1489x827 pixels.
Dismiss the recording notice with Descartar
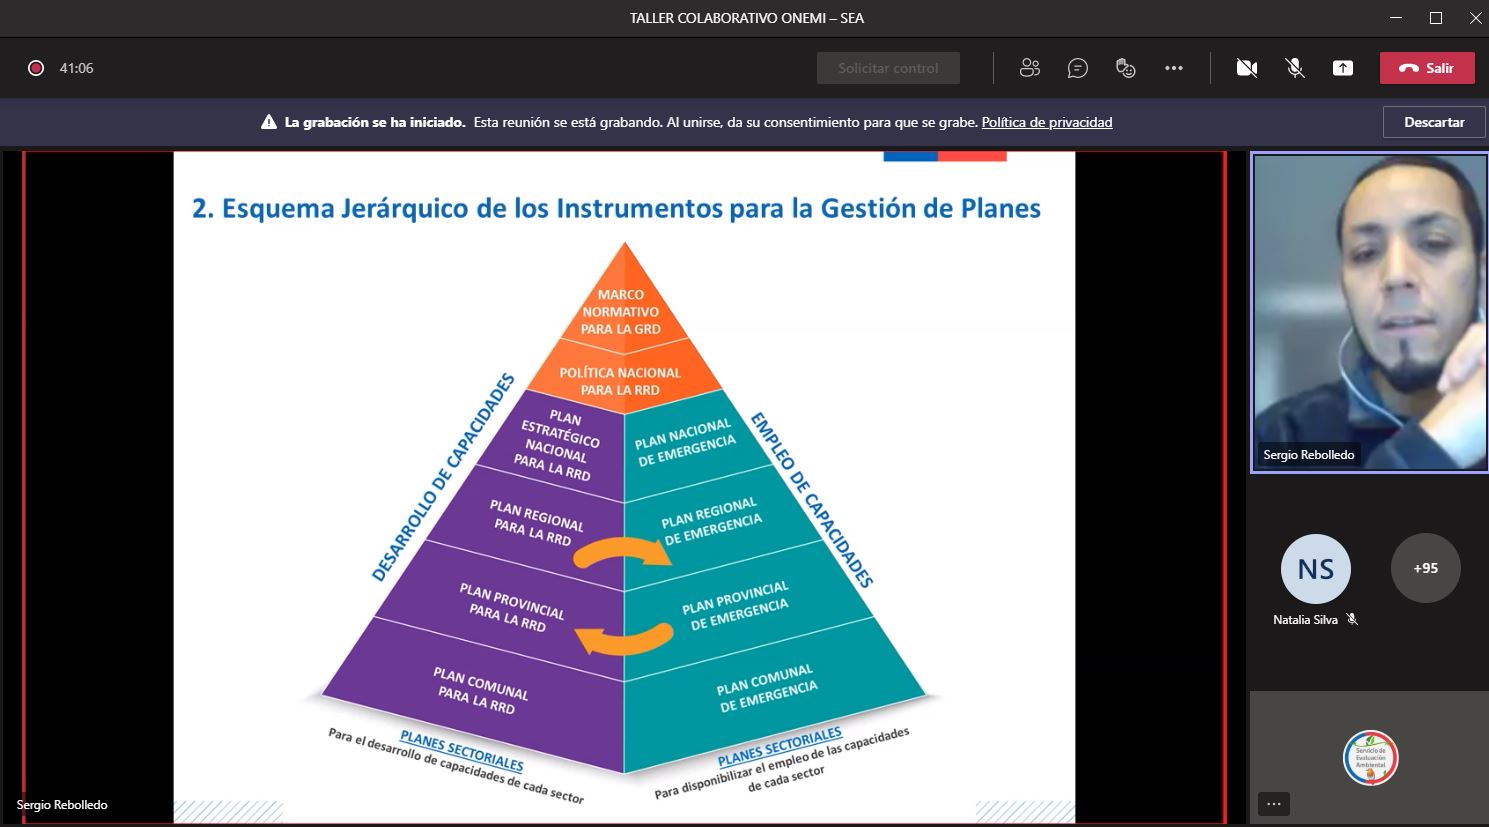pyautogui.click(x=1434, y=122)
